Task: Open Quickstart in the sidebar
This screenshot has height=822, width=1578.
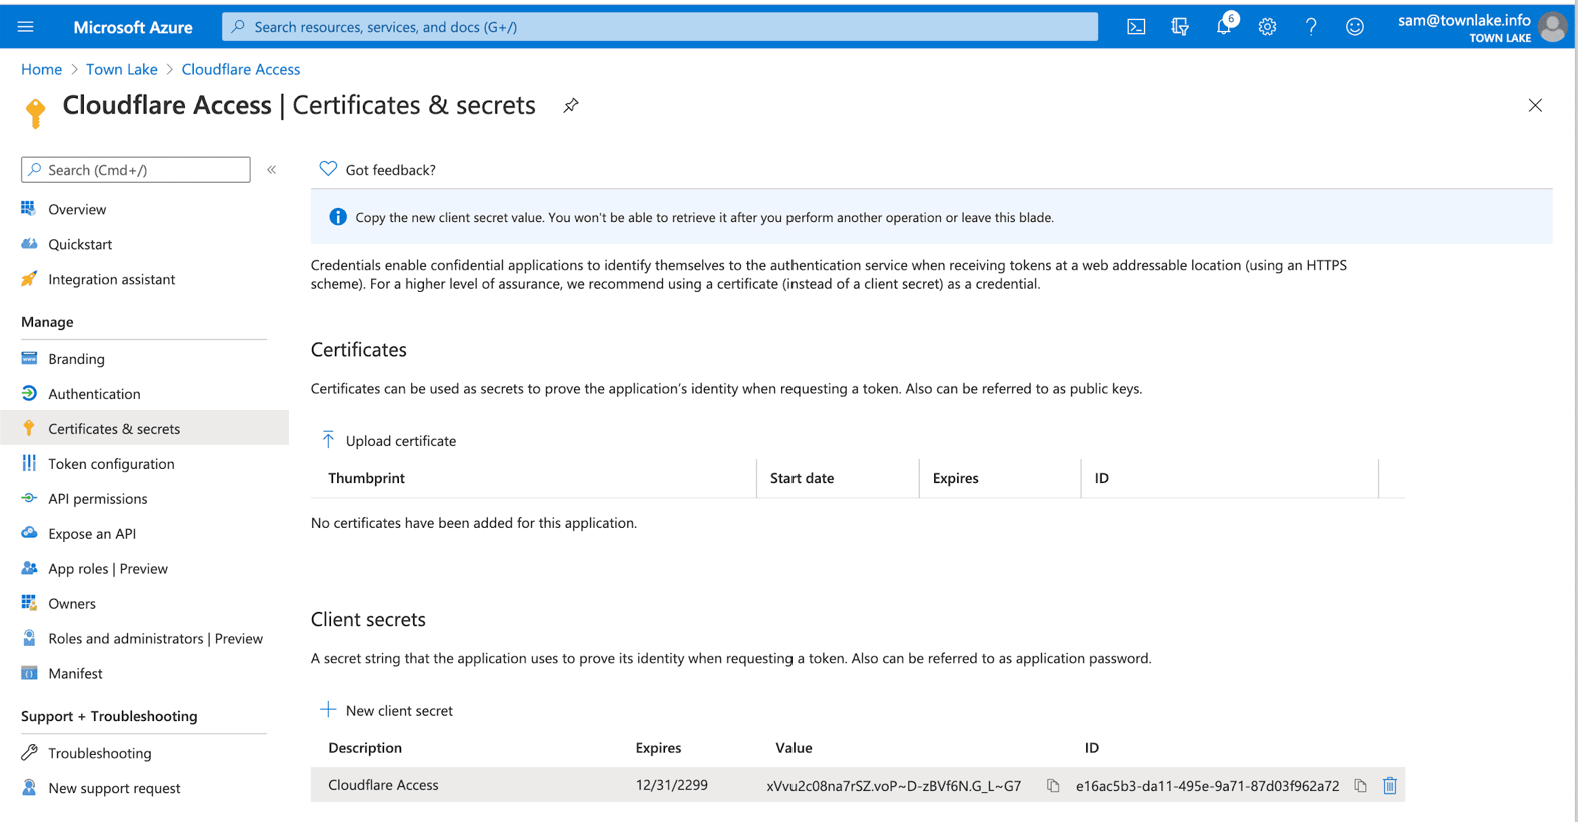Action: [80, 244]
